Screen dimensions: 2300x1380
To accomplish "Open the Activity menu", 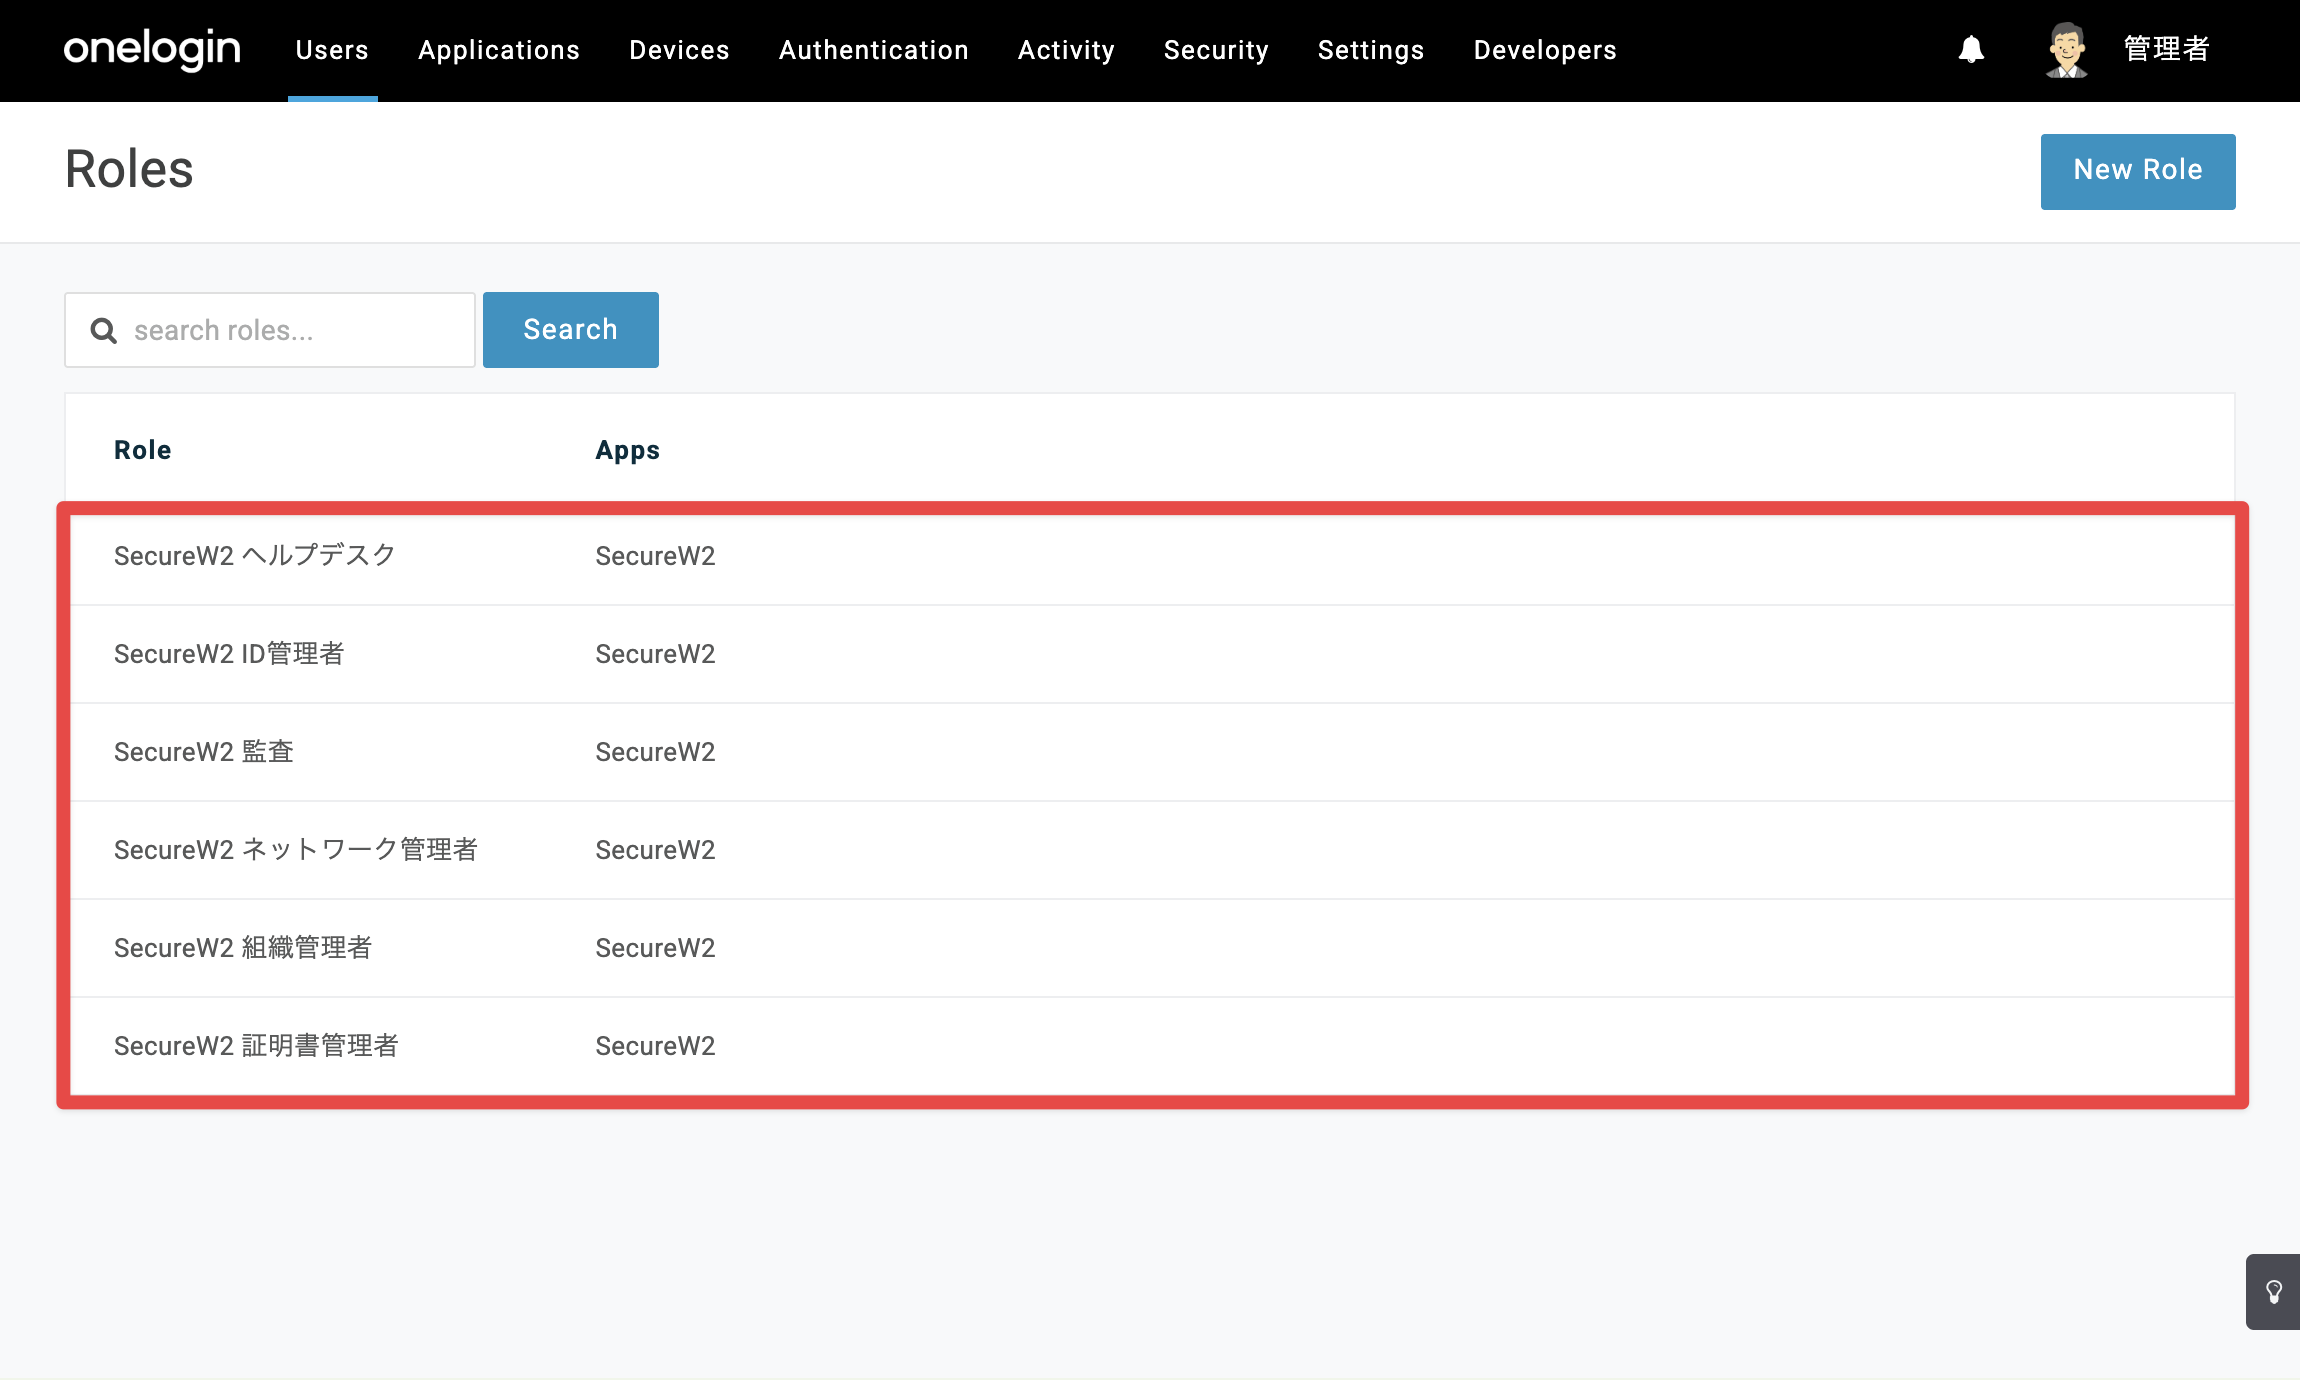I will click(x=1066, y=50).
